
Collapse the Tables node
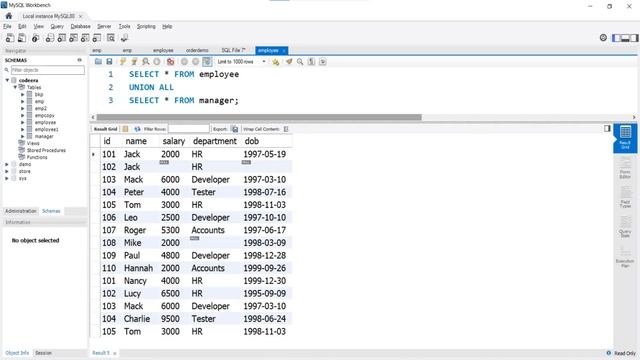15,87
